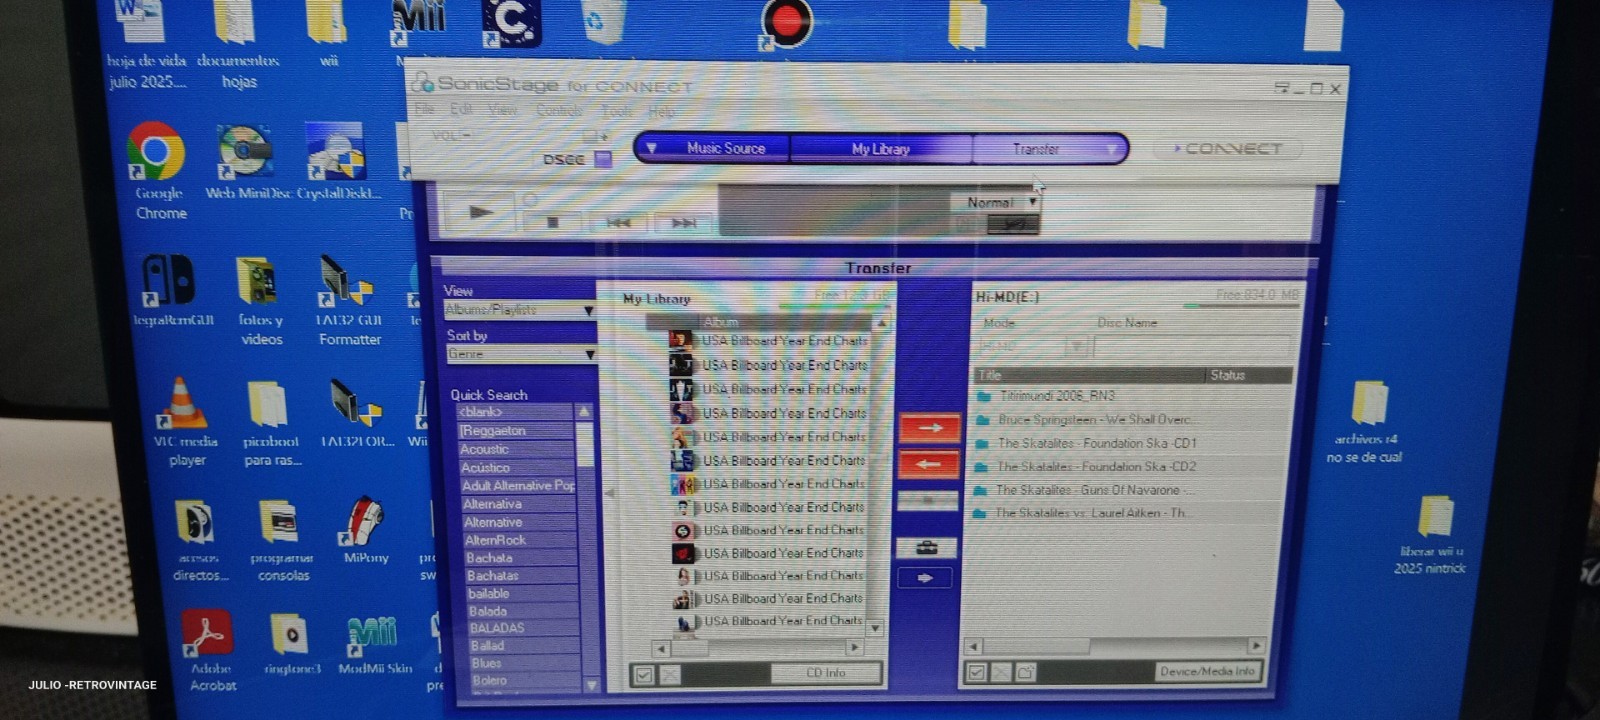Open the Controls menu in SonicStage

click(559, 110)
